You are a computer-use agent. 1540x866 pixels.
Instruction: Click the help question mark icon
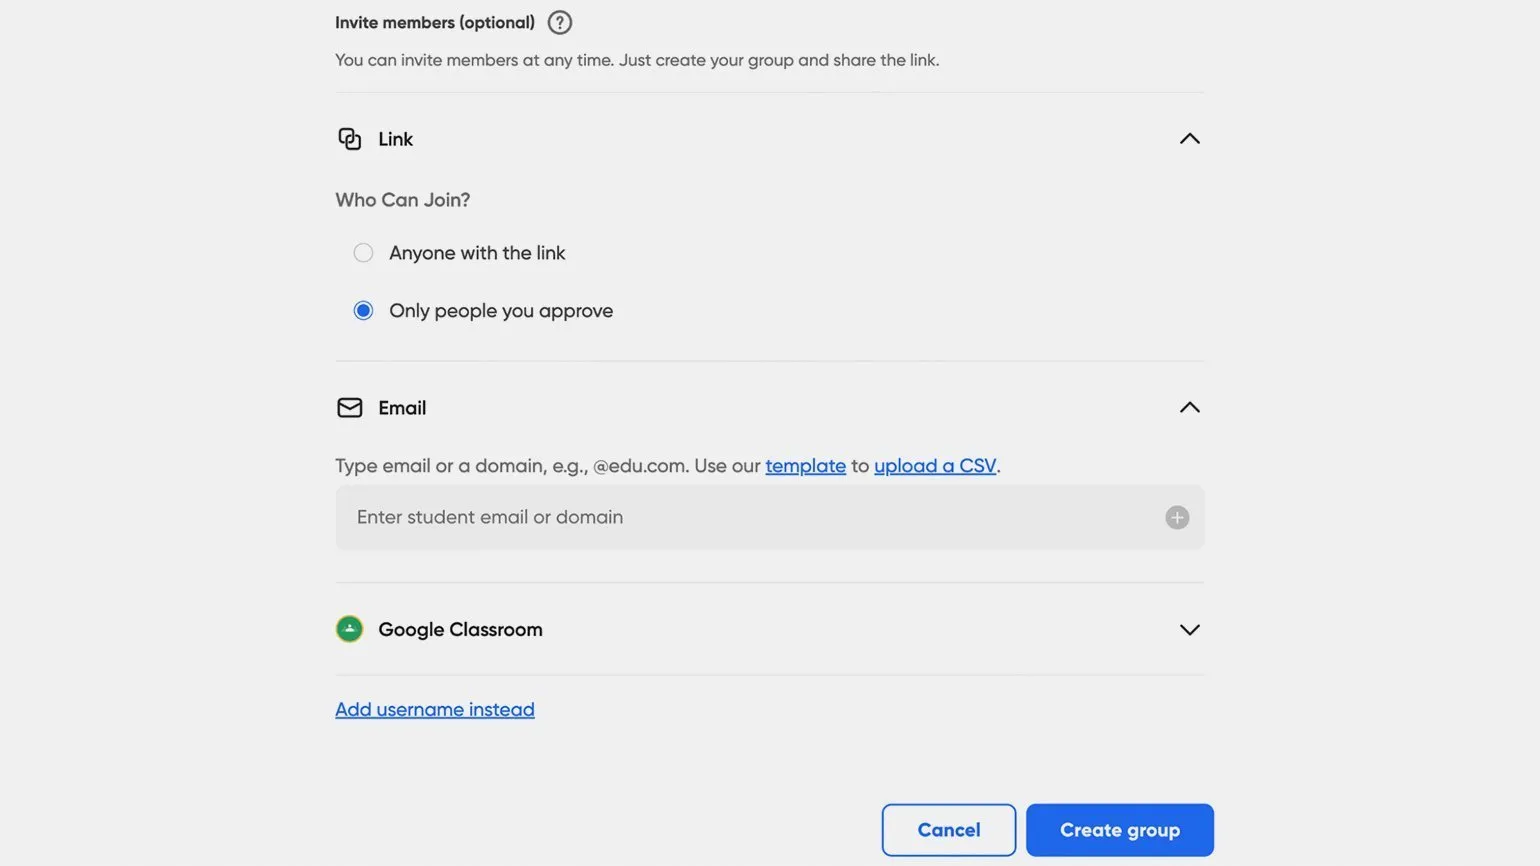point(560,22)
